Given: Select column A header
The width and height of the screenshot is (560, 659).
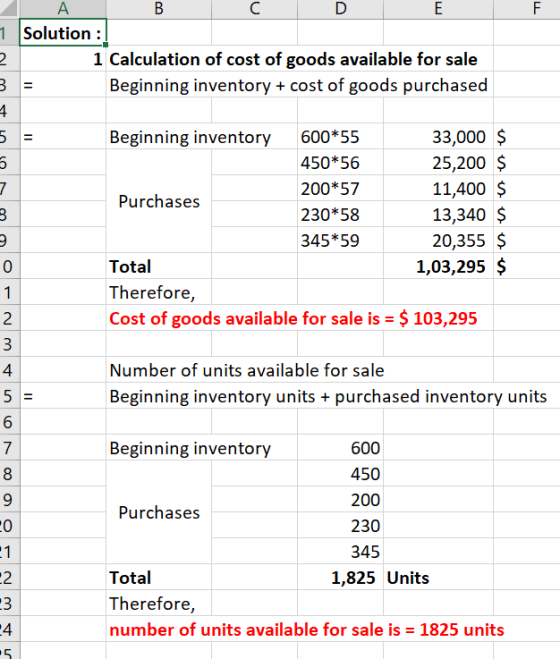Looking at the screenshot, I should [63, 8].
